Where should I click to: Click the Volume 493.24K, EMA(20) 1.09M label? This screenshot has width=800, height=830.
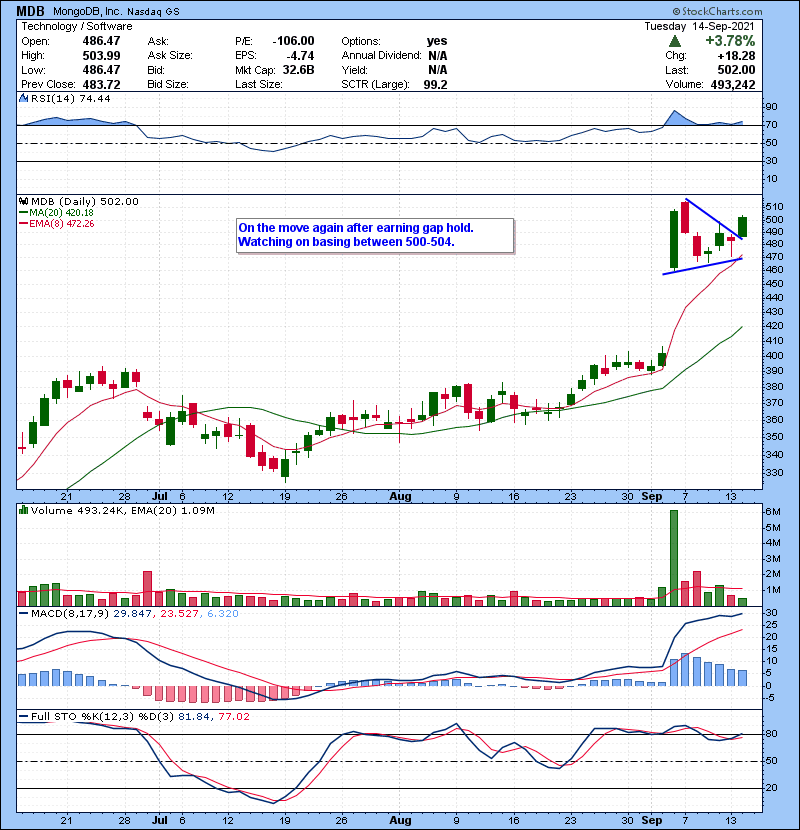coord(123,510)
